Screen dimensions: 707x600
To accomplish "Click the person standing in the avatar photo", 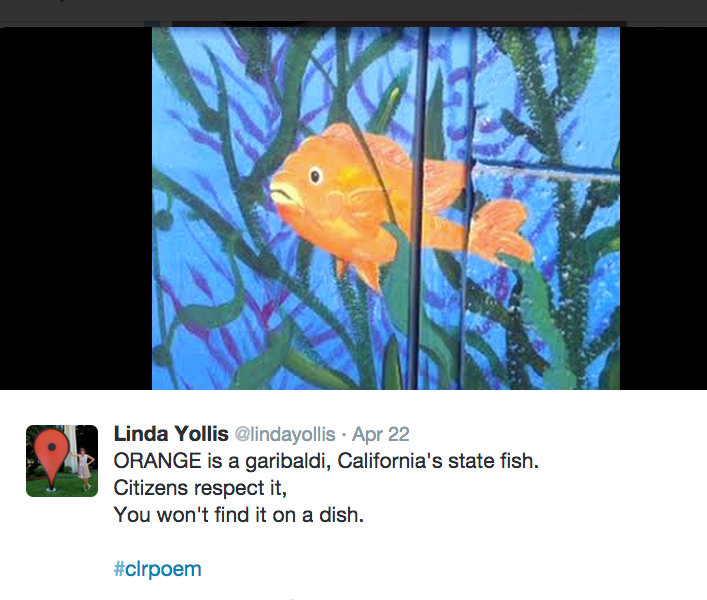I will 84,466.
